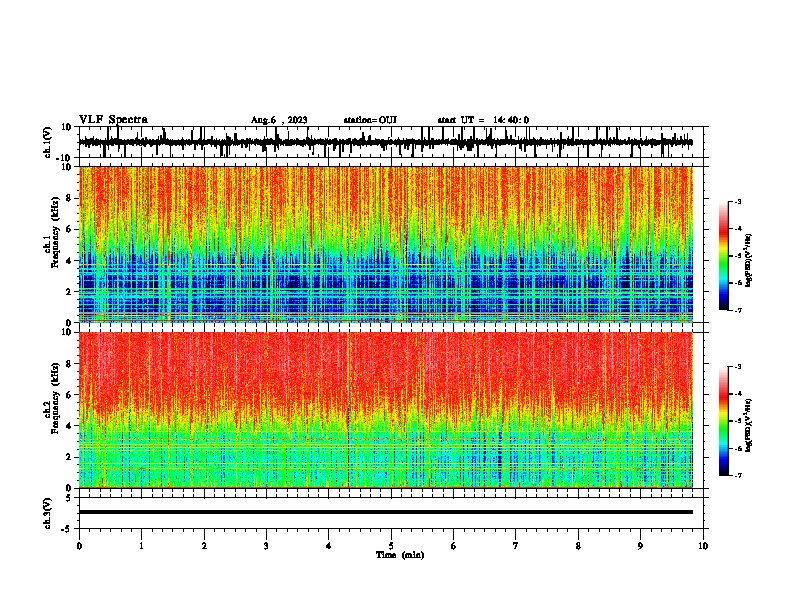Click the start UT 14:40:0 label
This screenshot has height=612, width=792.
pos(483,120)
